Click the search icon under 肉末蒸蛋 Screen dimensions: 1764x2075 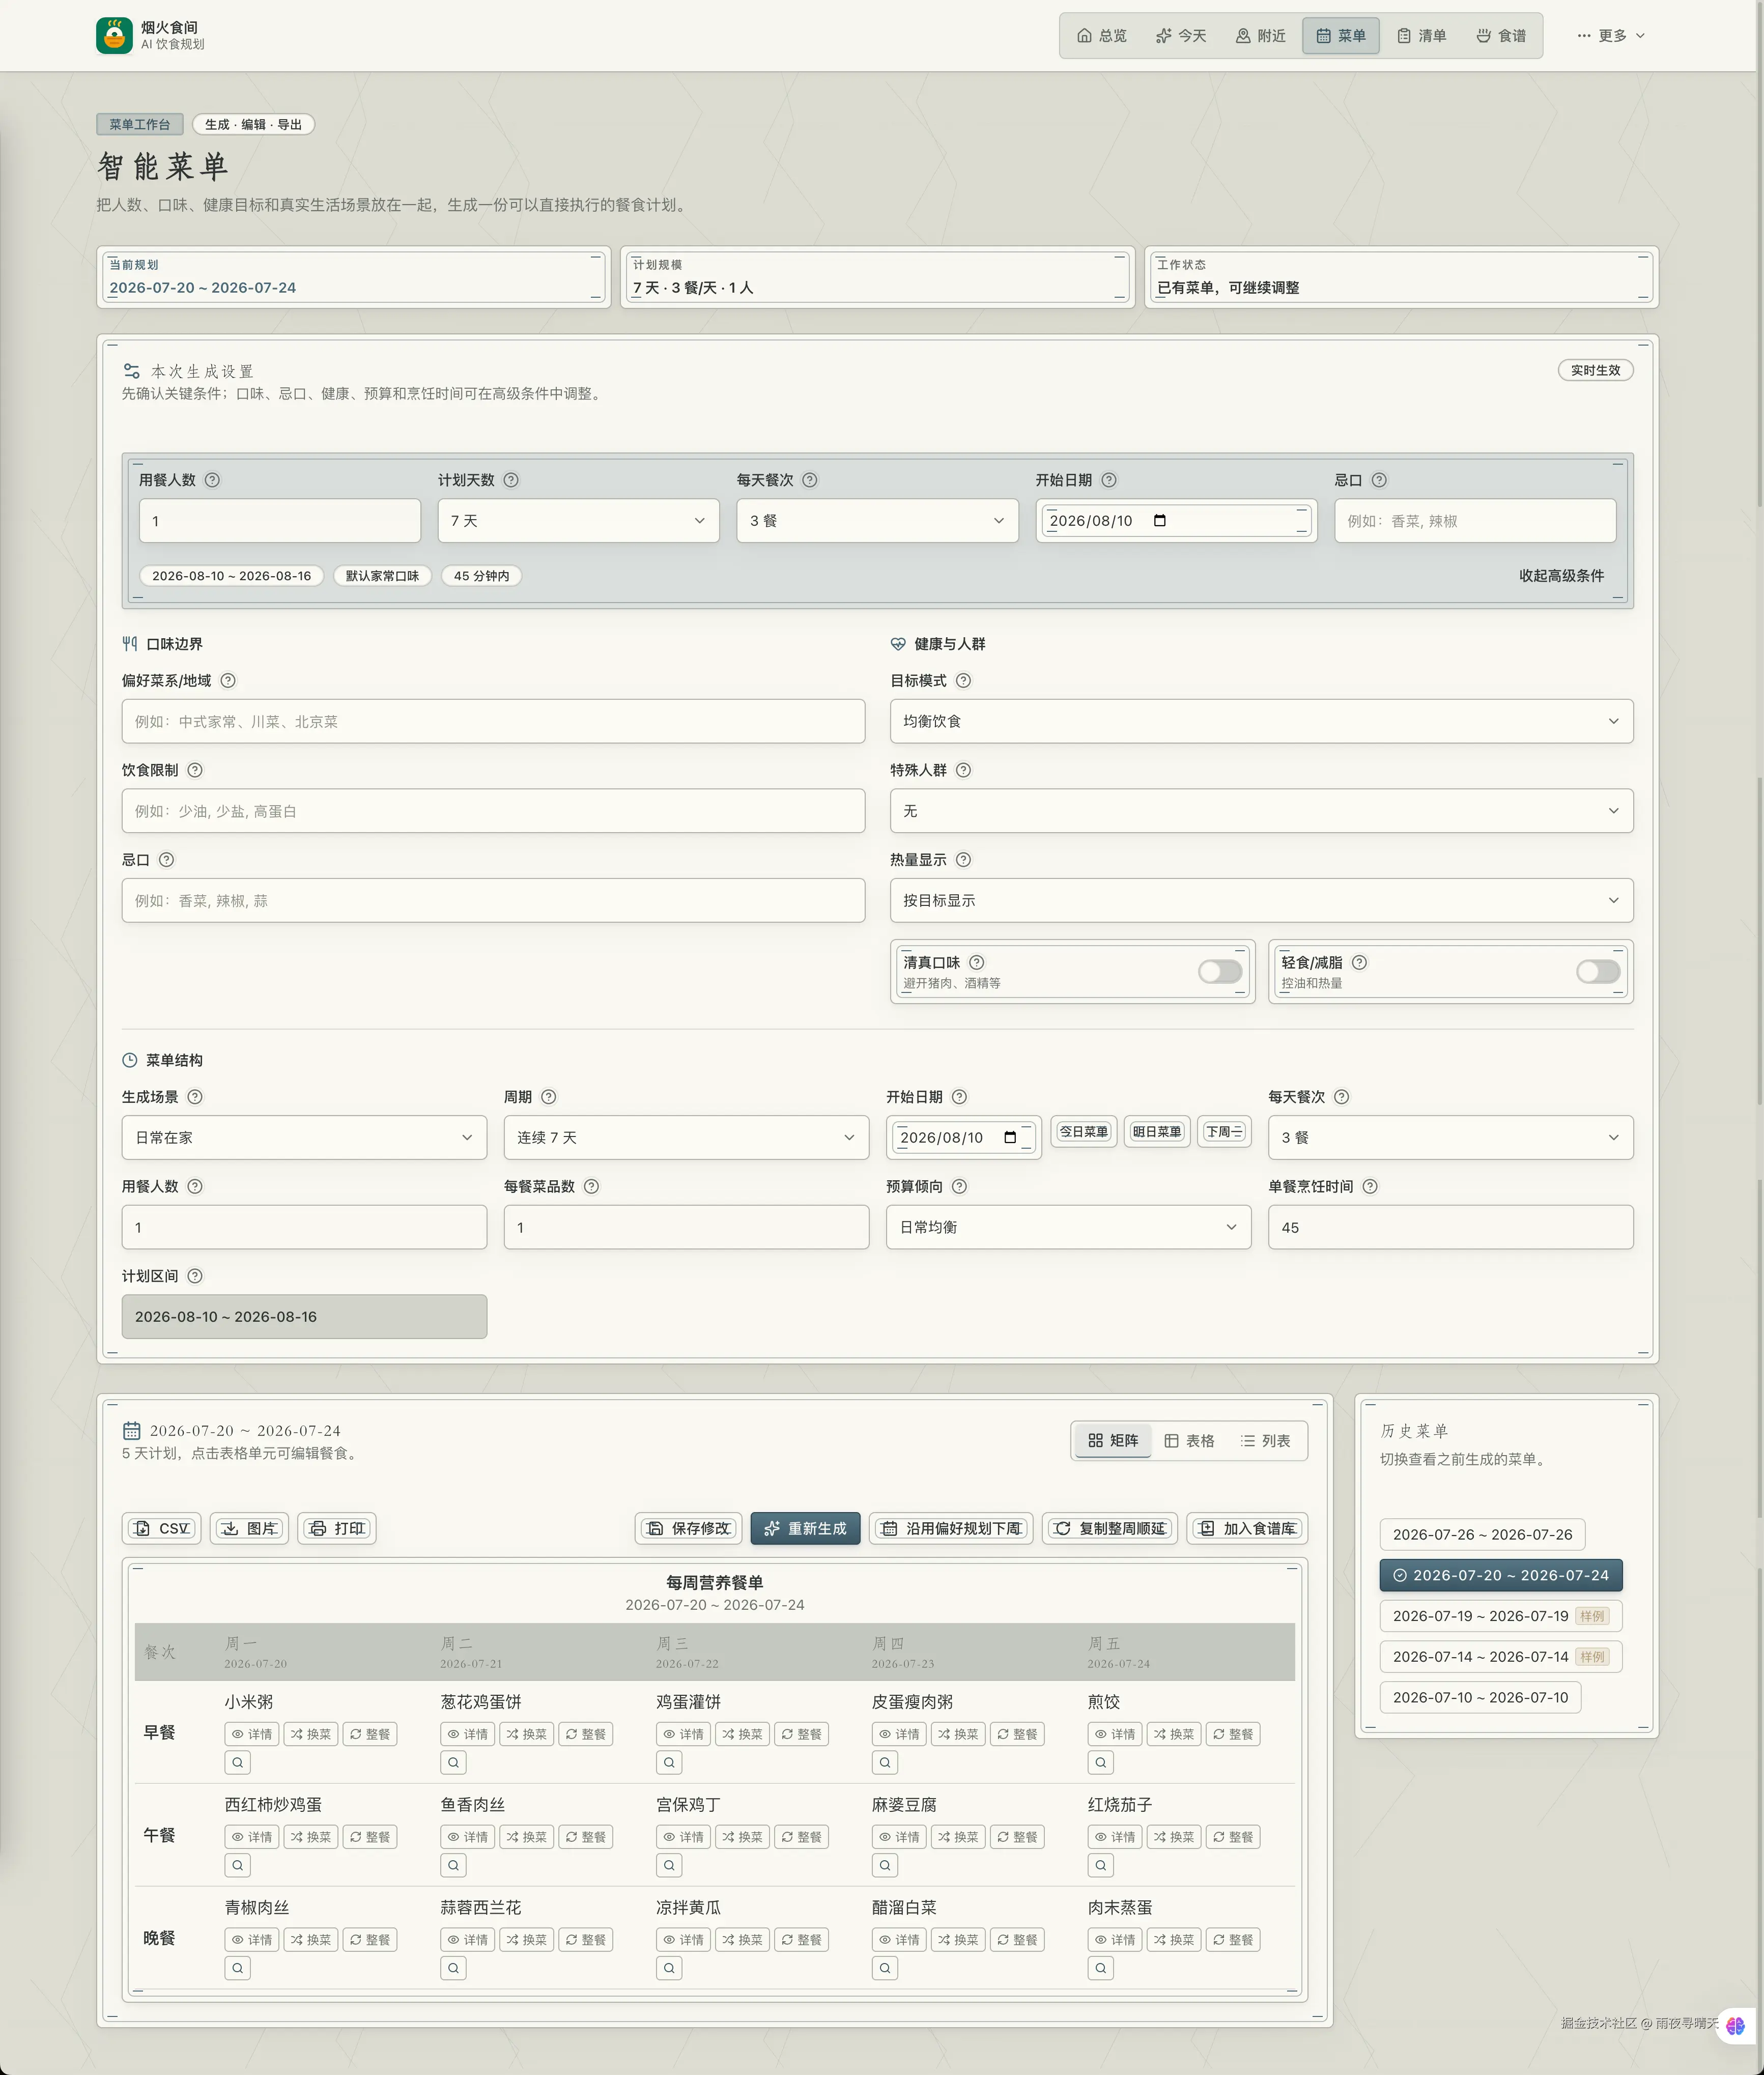point(1100,1968)
